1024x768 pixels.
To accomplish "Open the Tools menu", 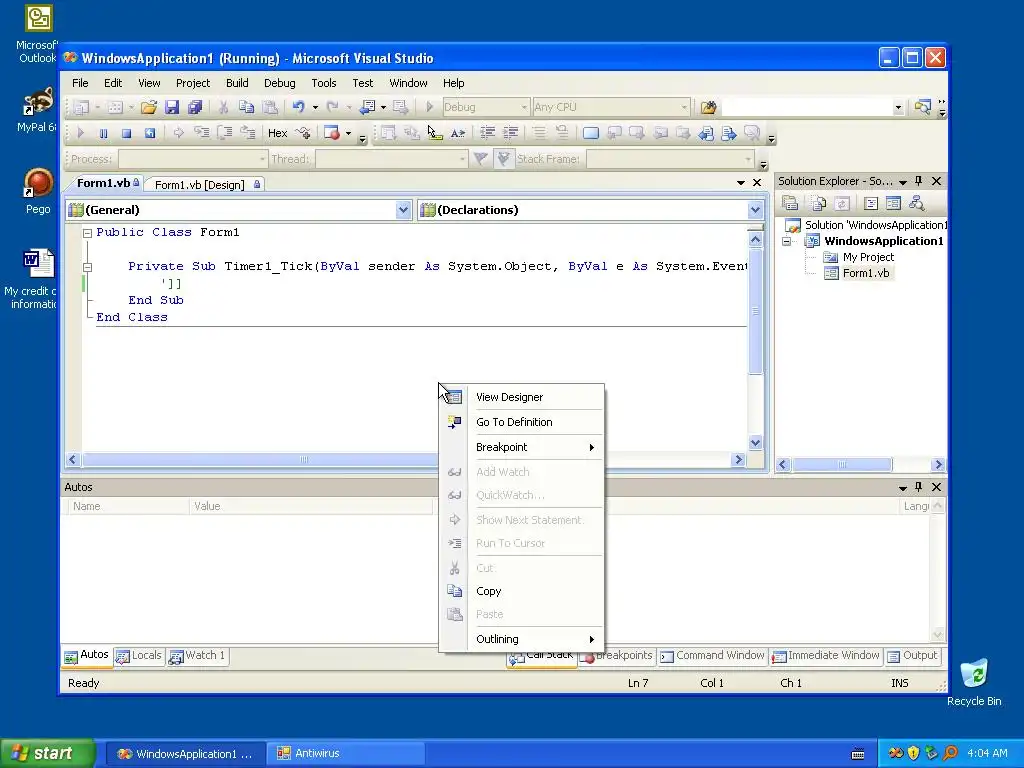I will pyautogui.click(x=323, y=83).
